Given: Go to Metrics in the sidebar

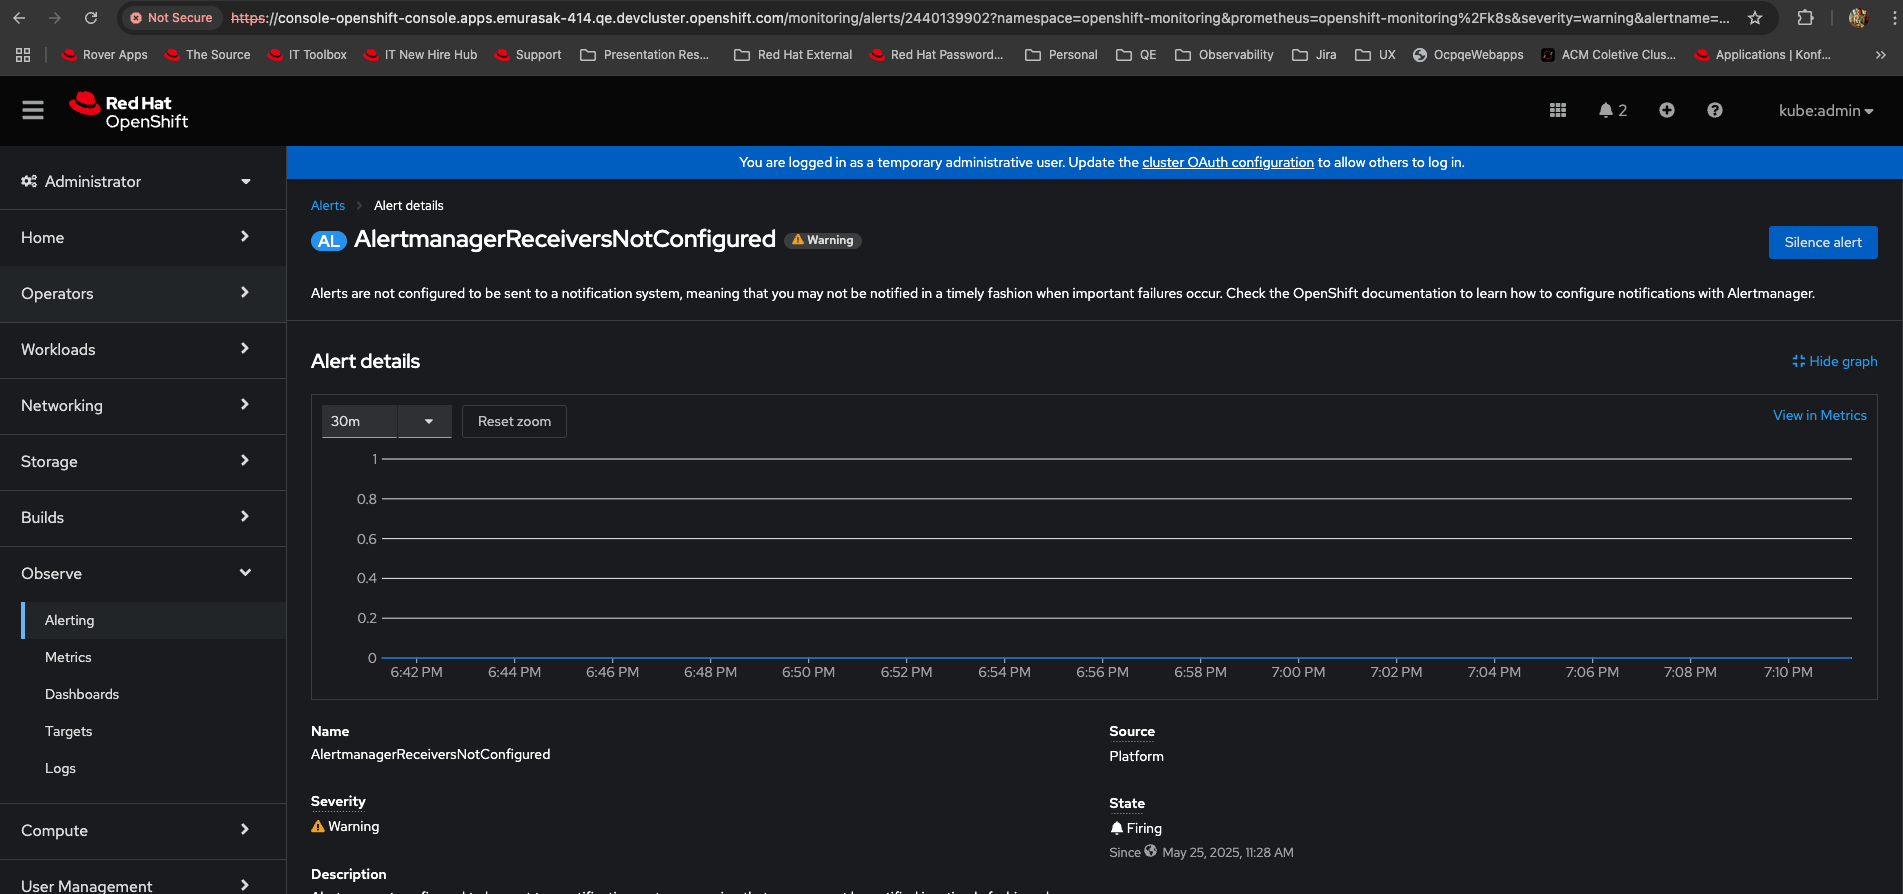Looking at the screenshot, I should pos(68,658).
